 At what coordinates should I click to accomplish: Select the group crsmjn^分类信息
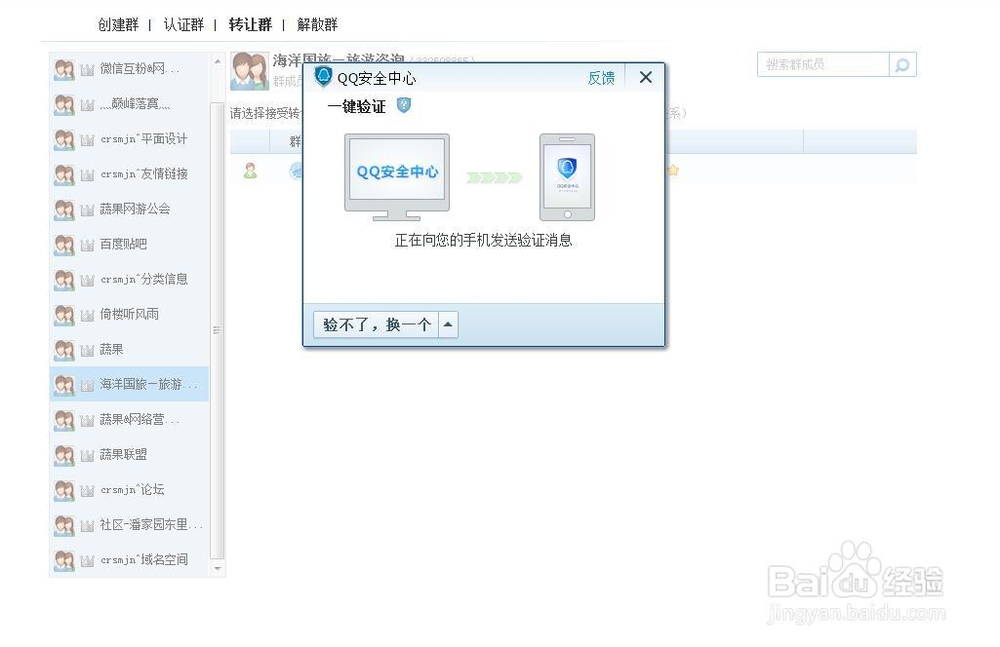129,279
